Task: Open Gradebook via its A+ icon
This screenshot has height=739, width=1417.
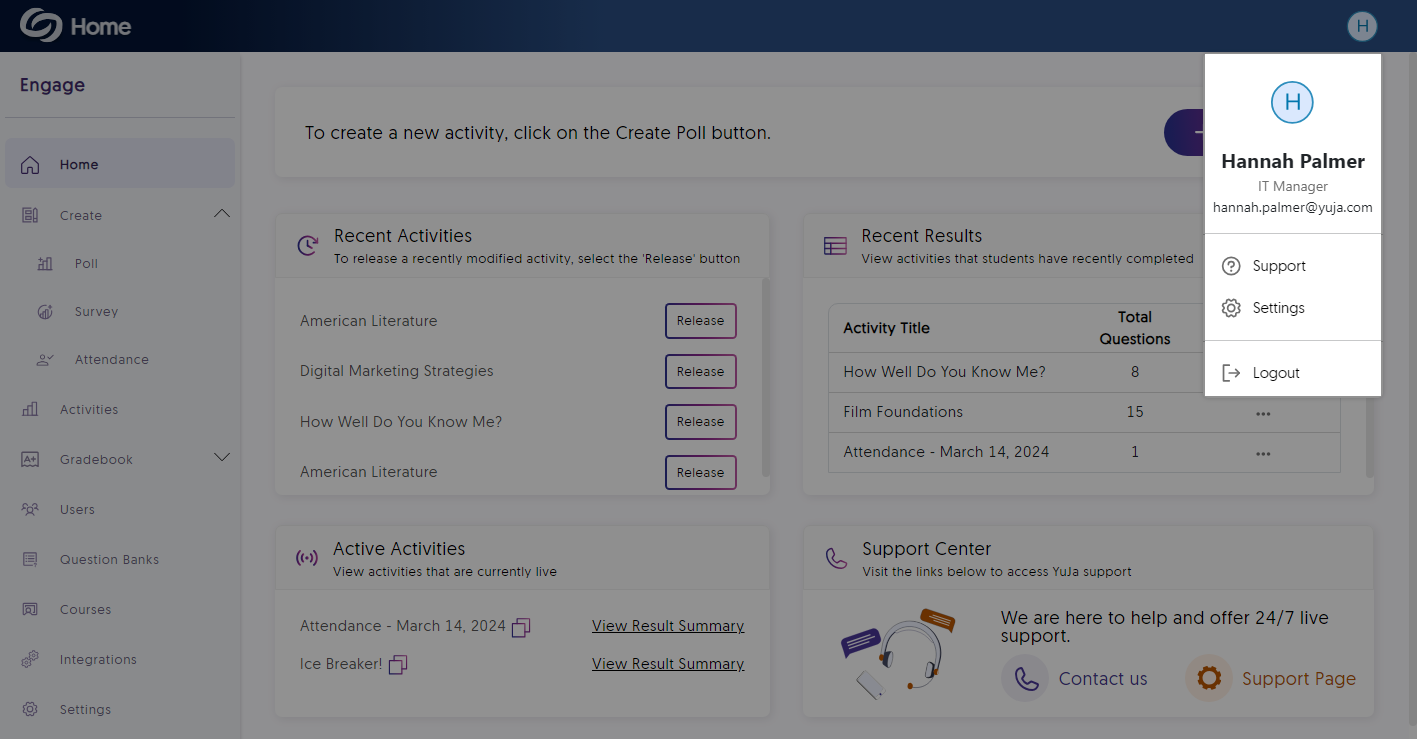Action: click(x=30, y=460)
